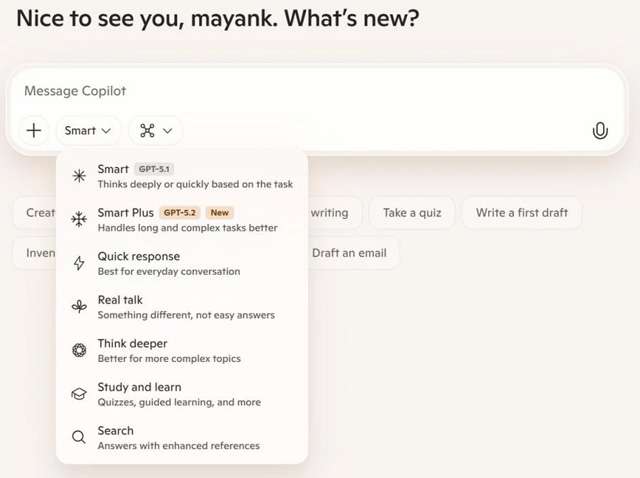
Task: Click the Real talk sprout icon
Action: 79,307
